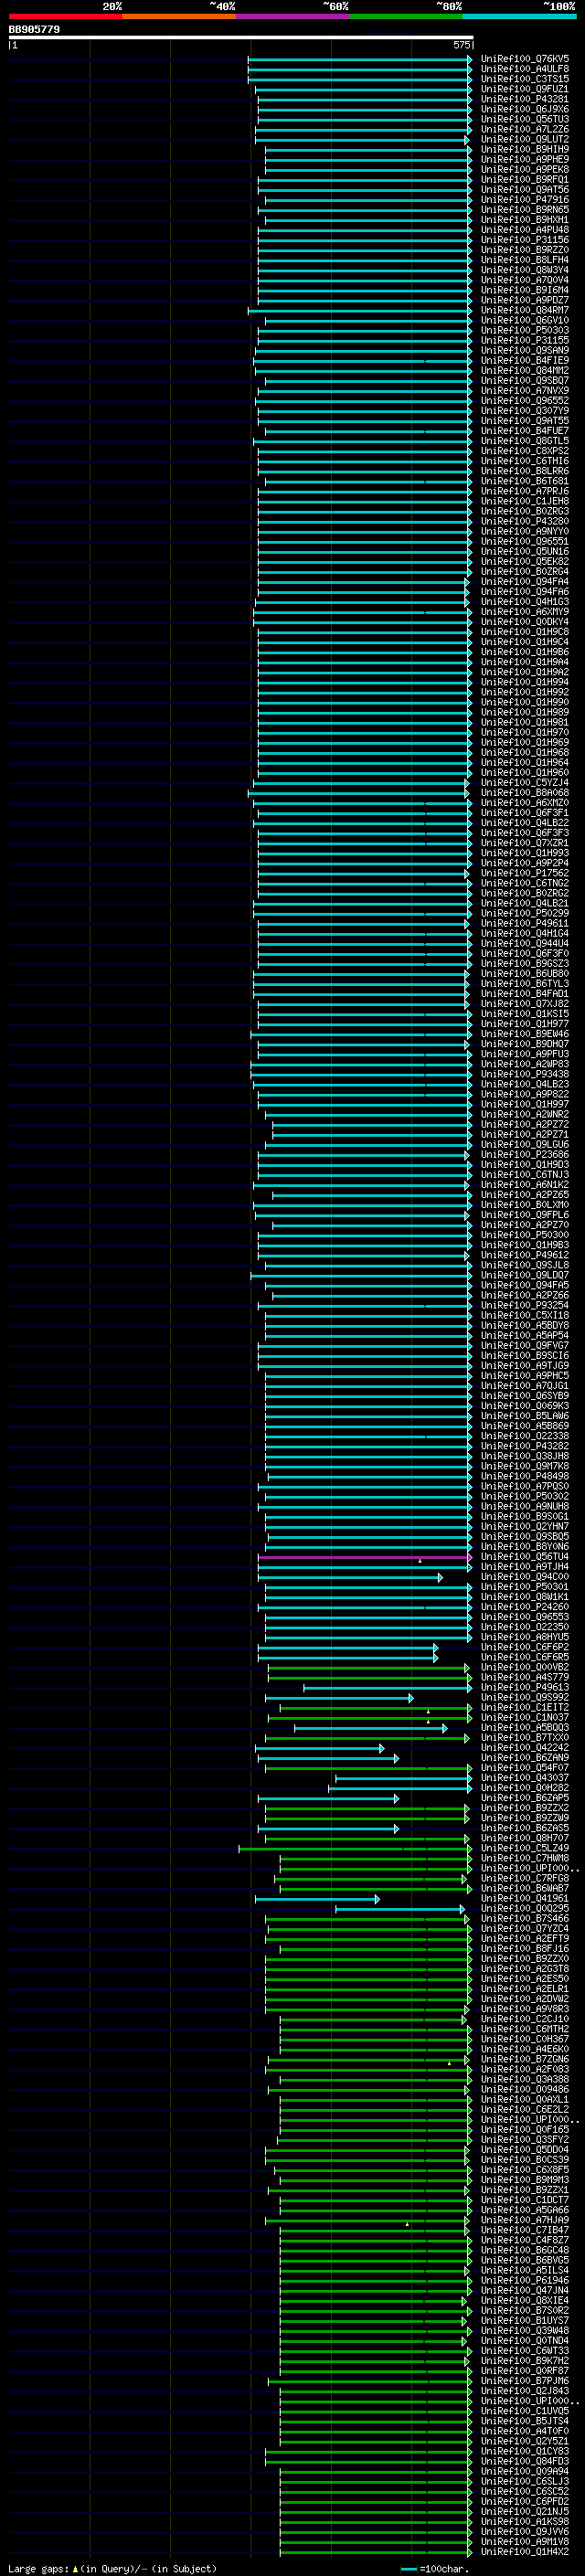Select label UniRef100_Q8H707

coord(525,1838)
